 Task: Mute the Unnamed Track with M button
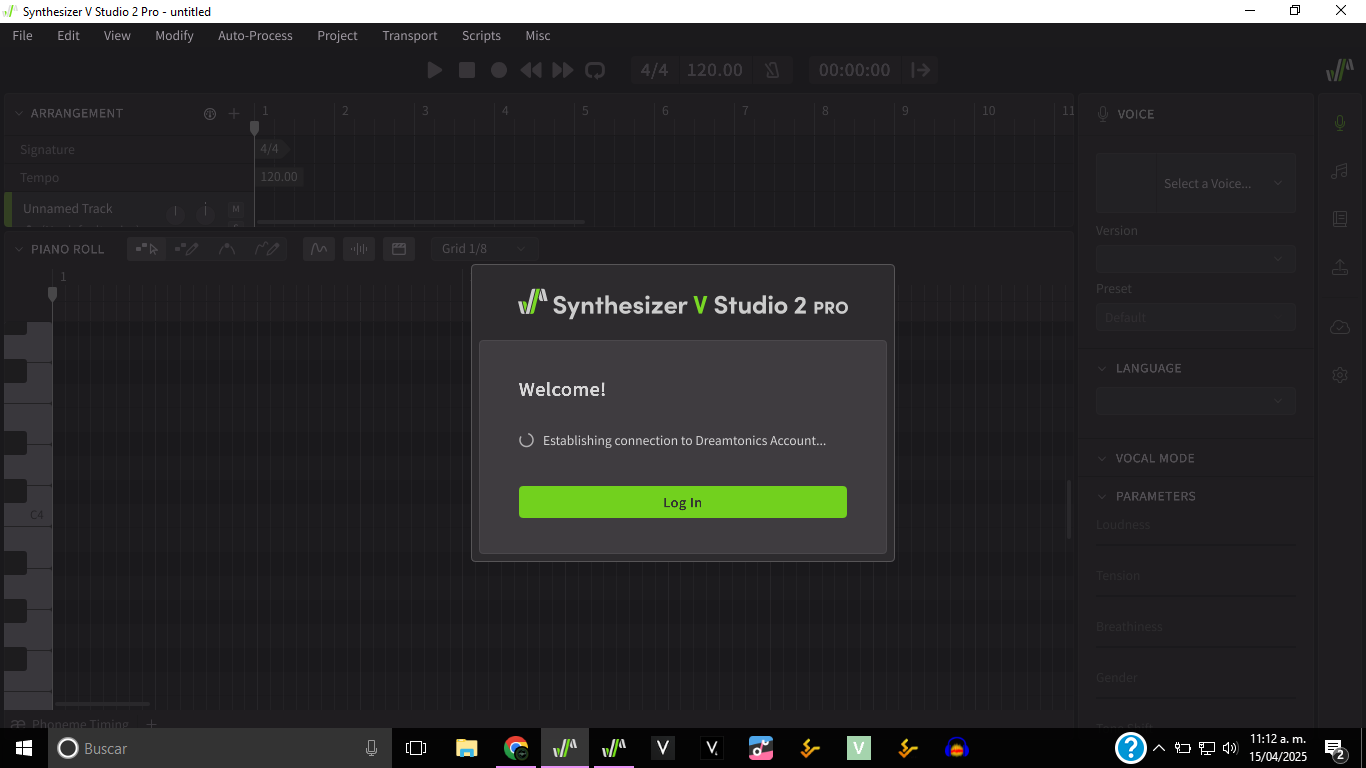click(x=236, y=209)
